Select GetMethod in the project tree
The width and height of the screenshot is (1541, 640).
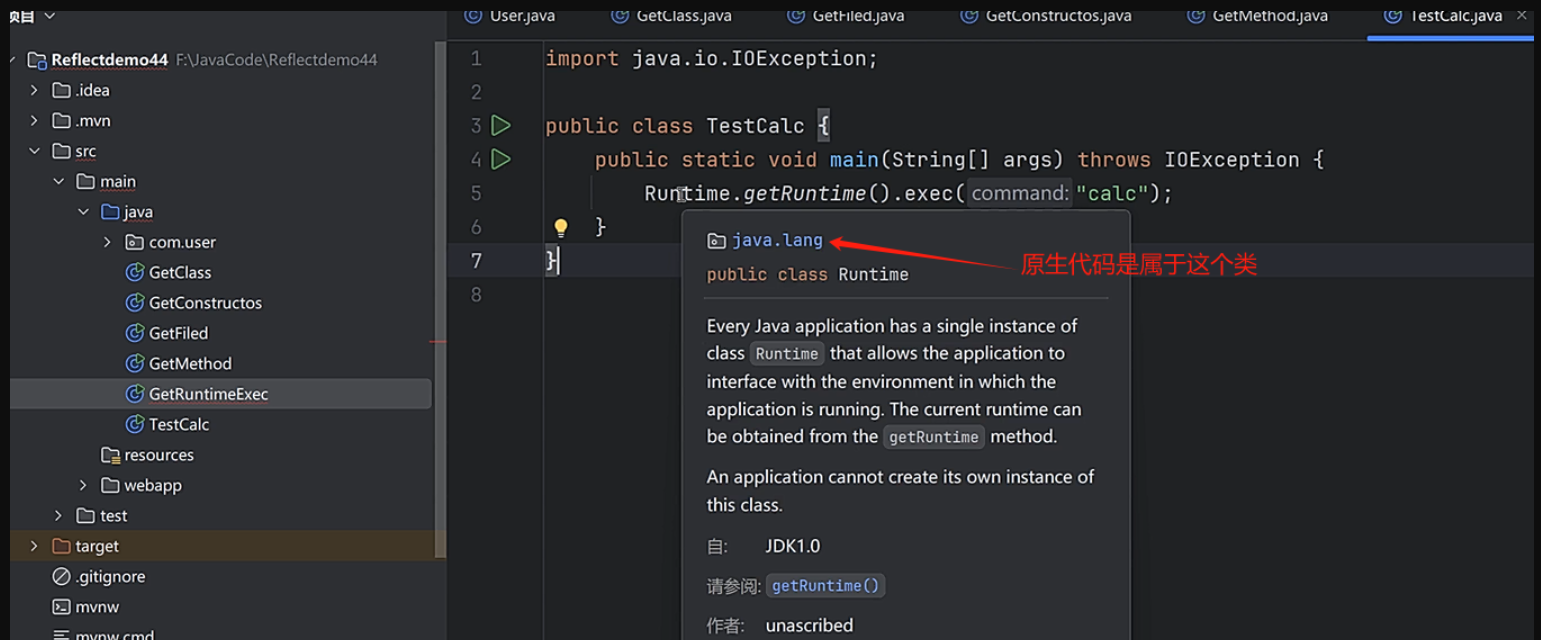pos(190,363)
